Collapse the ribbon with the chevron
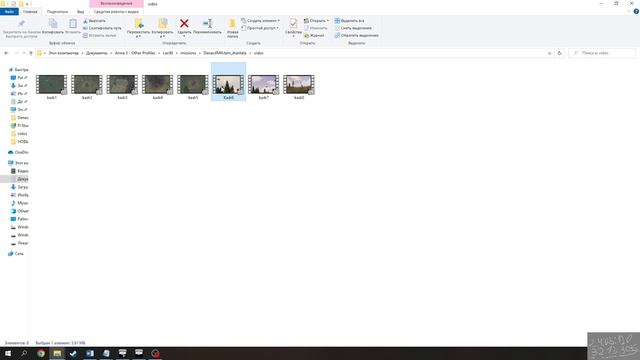640x360 pixels. pyautogui.click(x=629, y=11)
